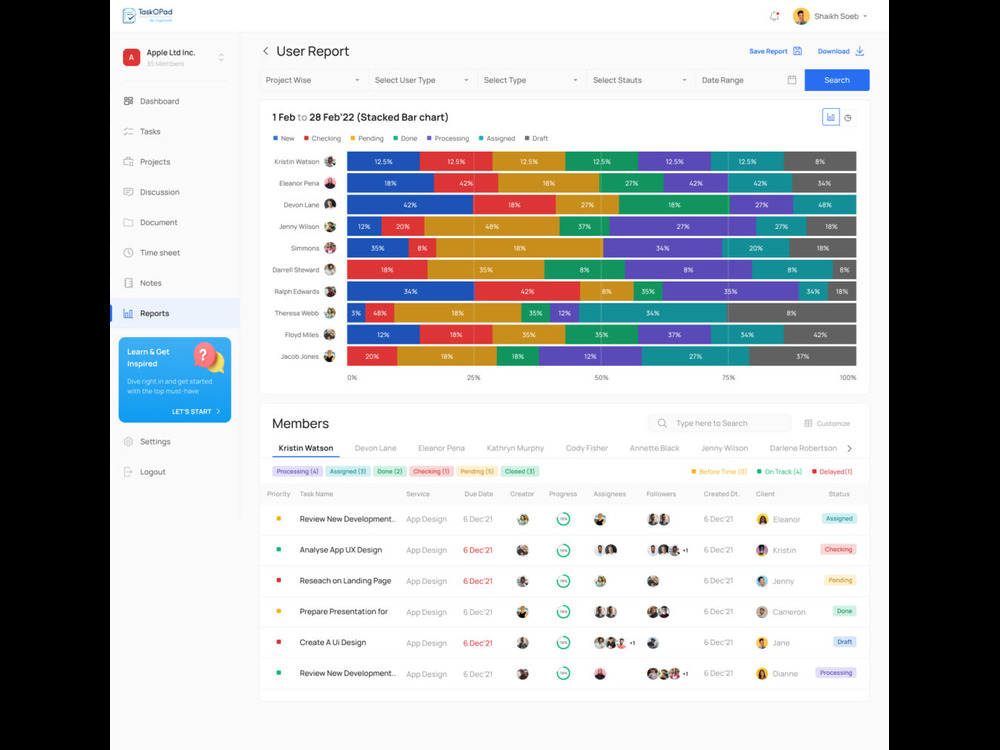Toggle the Assigned (3) filter chip
This screenshot has width=1000, height=750.
[348, 471]
